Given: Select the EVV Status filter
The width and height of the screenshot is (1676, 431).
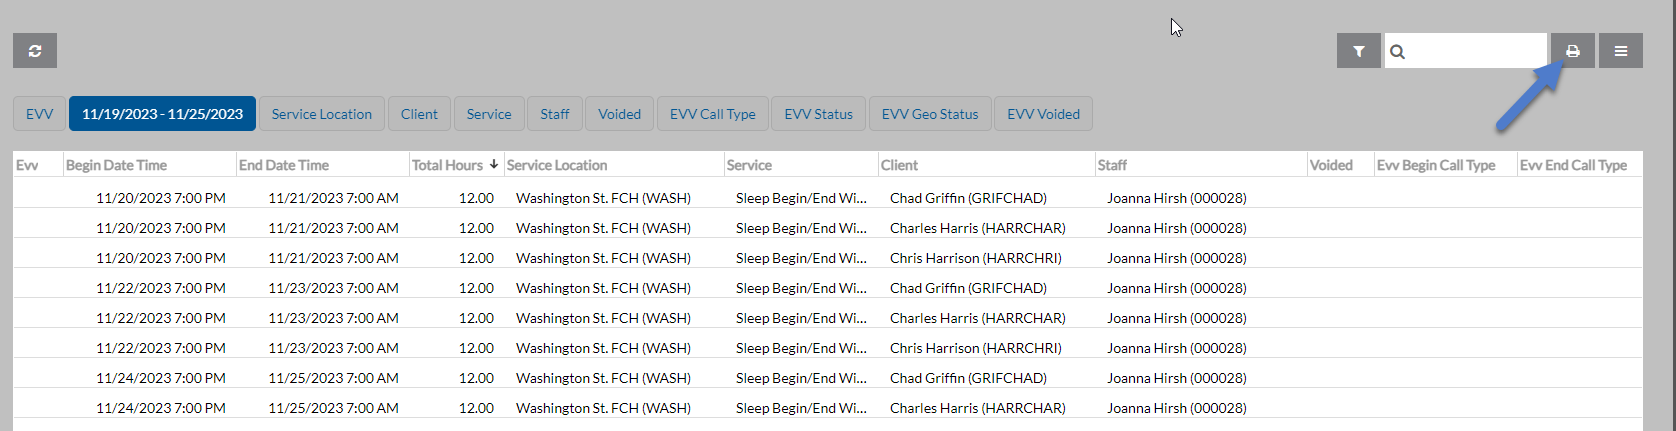Looking at the screenshot, I should pyautogui.click(x=818, y=114).
